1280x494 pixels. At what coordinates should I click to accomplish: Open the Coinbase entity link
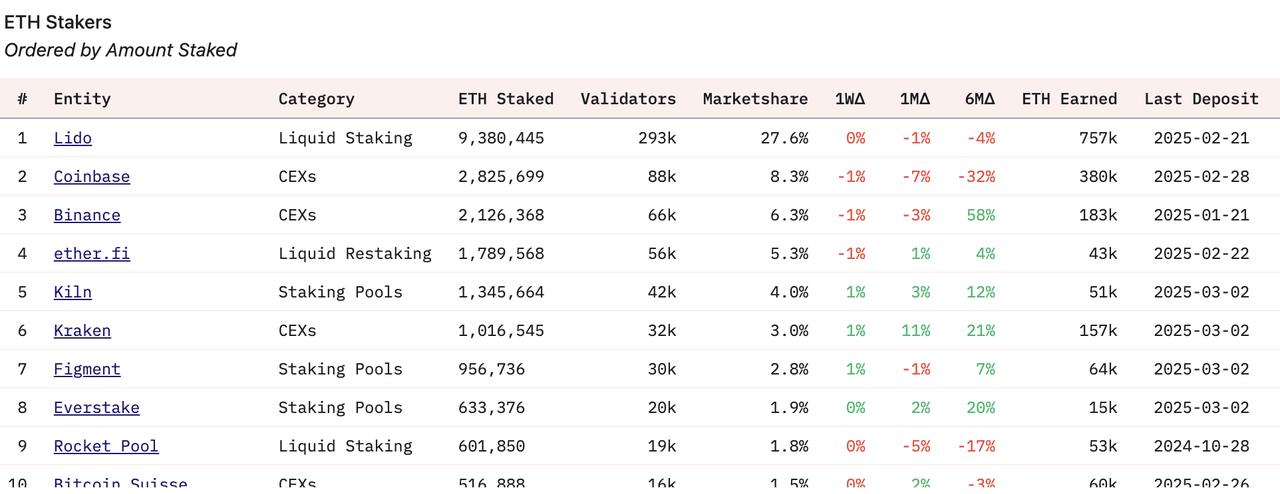(91, 177)
